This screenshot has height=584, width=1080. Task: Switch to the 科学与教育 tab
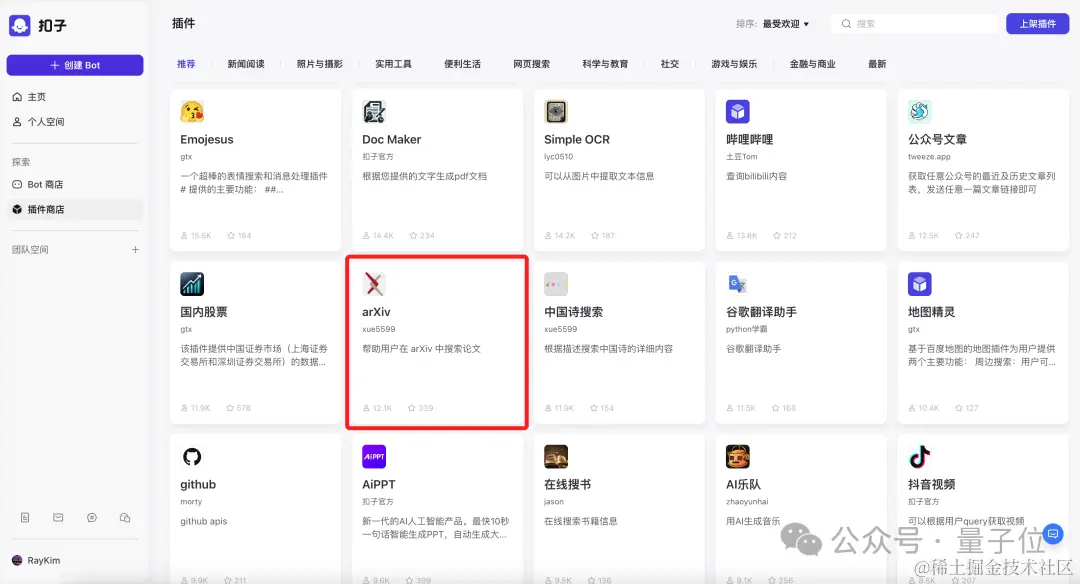click(605, 64)
